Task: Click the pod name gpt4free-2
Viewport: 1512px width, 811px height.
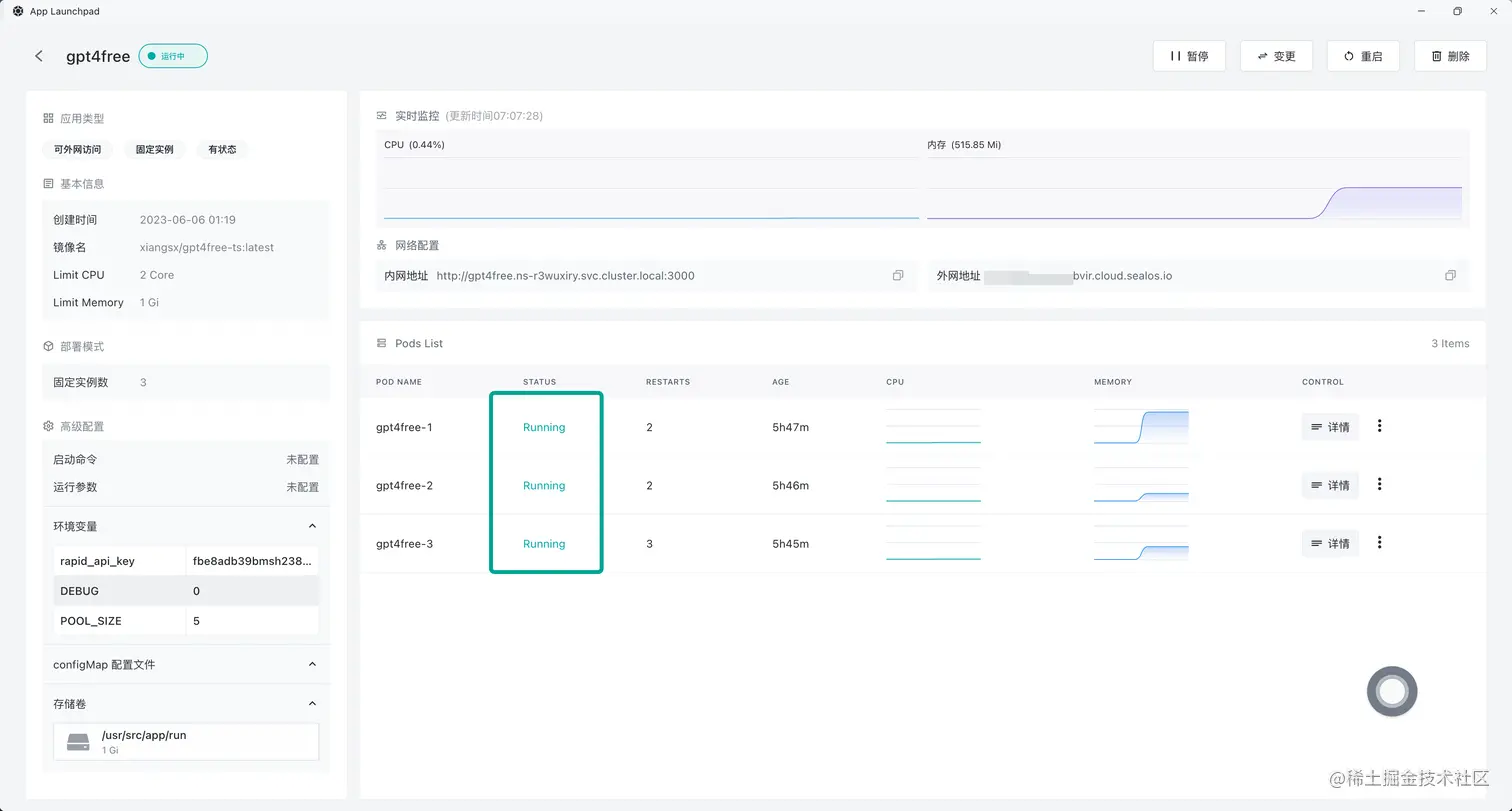Action: 404,485
